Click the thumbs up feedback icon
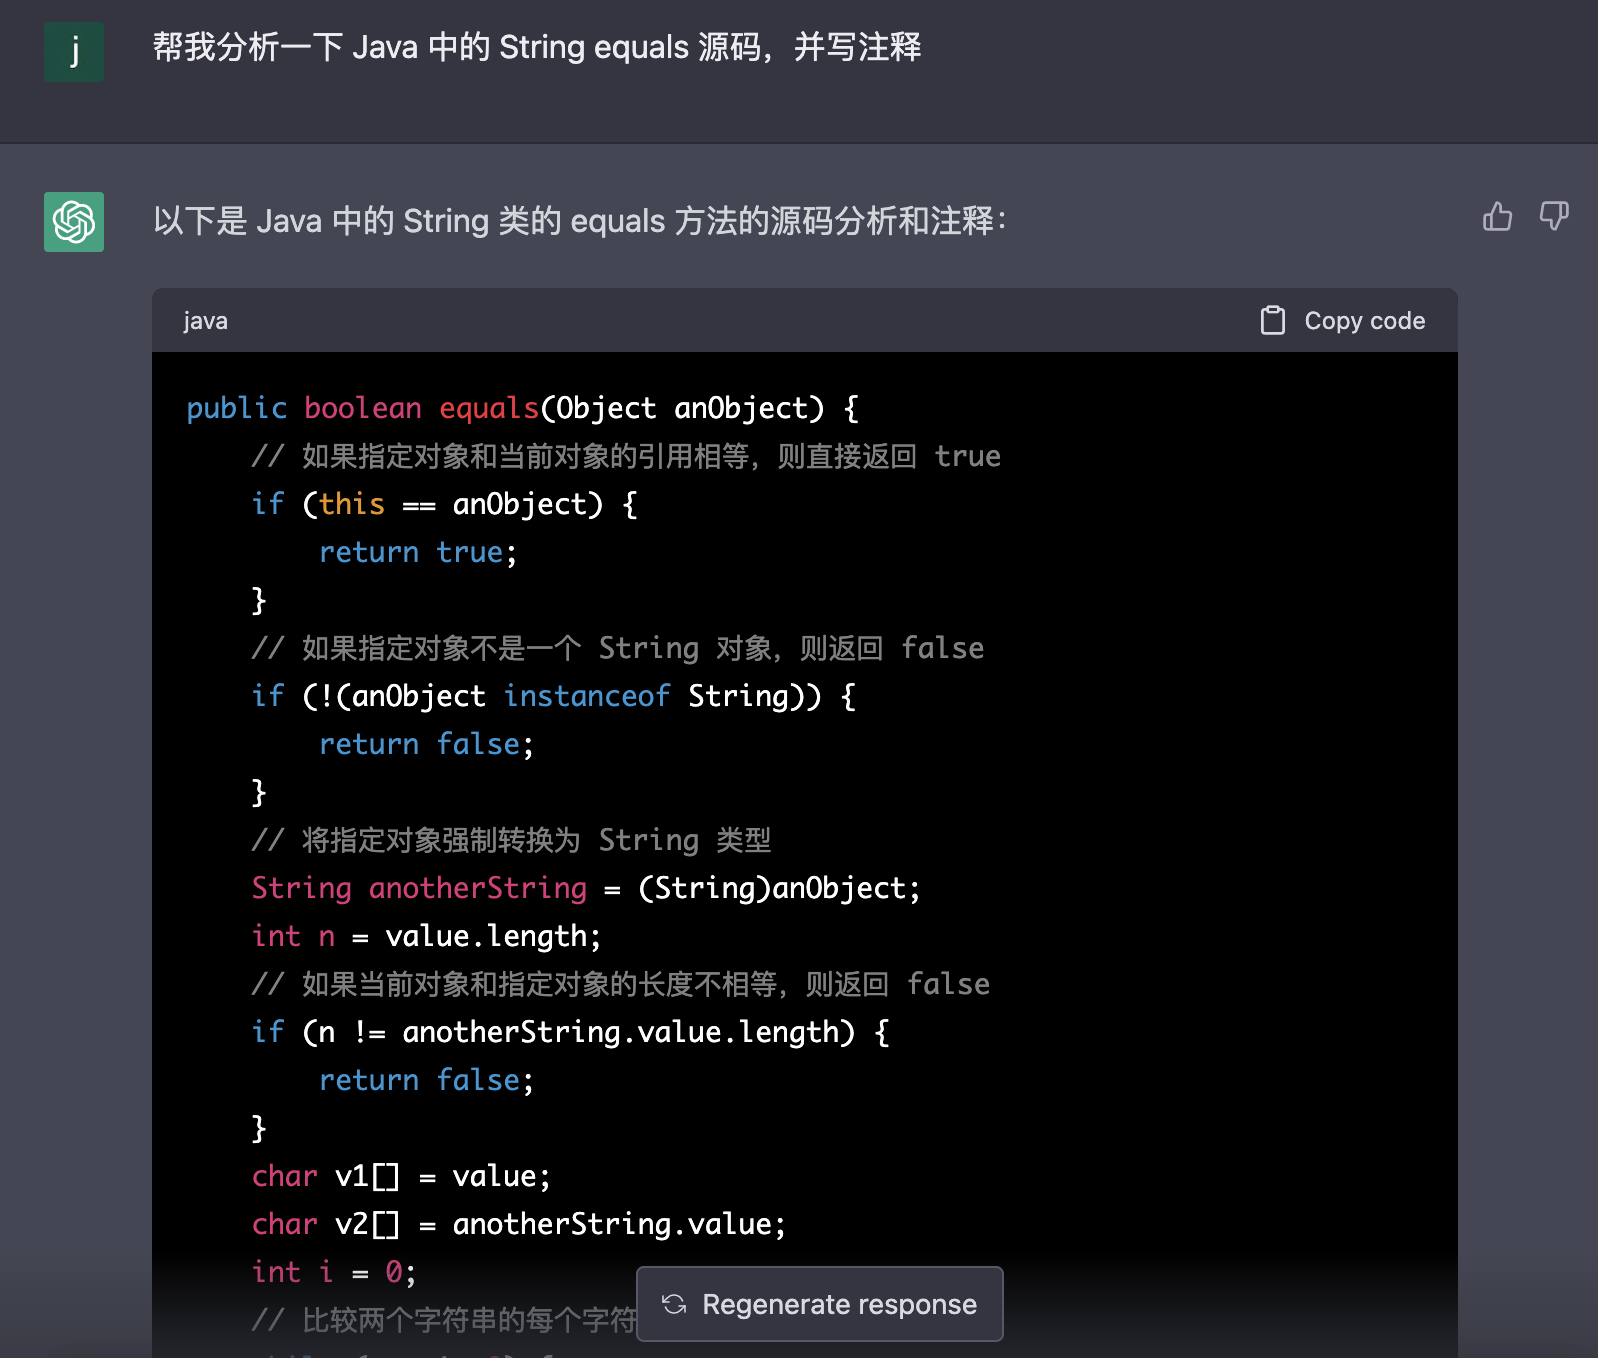The image size is (1598, 1358). [1497, 216]
